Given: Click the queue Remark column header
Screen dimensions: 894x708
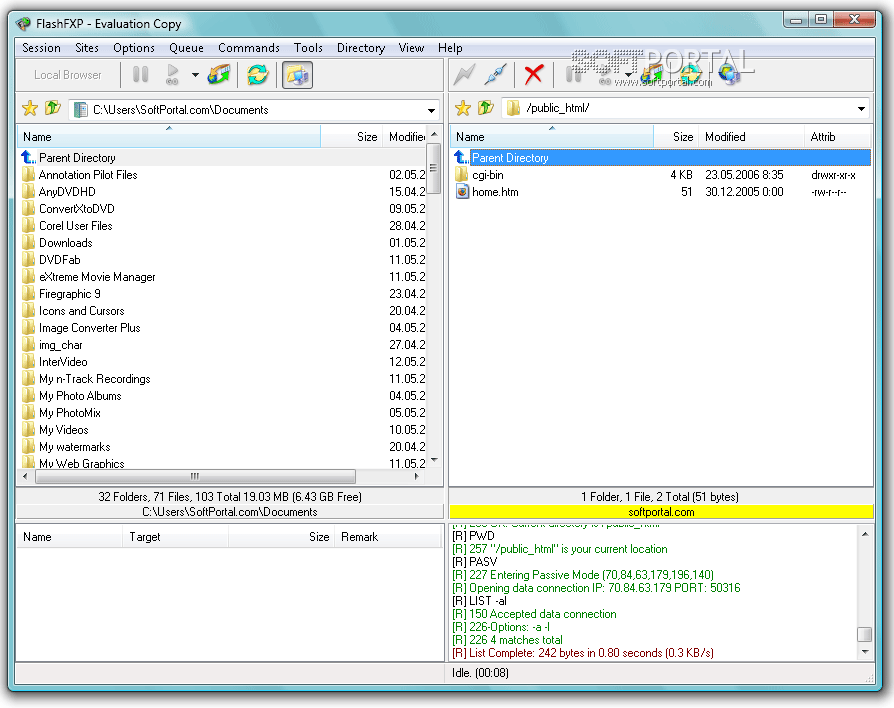Looking at the screenshot, I should [388, 537].
